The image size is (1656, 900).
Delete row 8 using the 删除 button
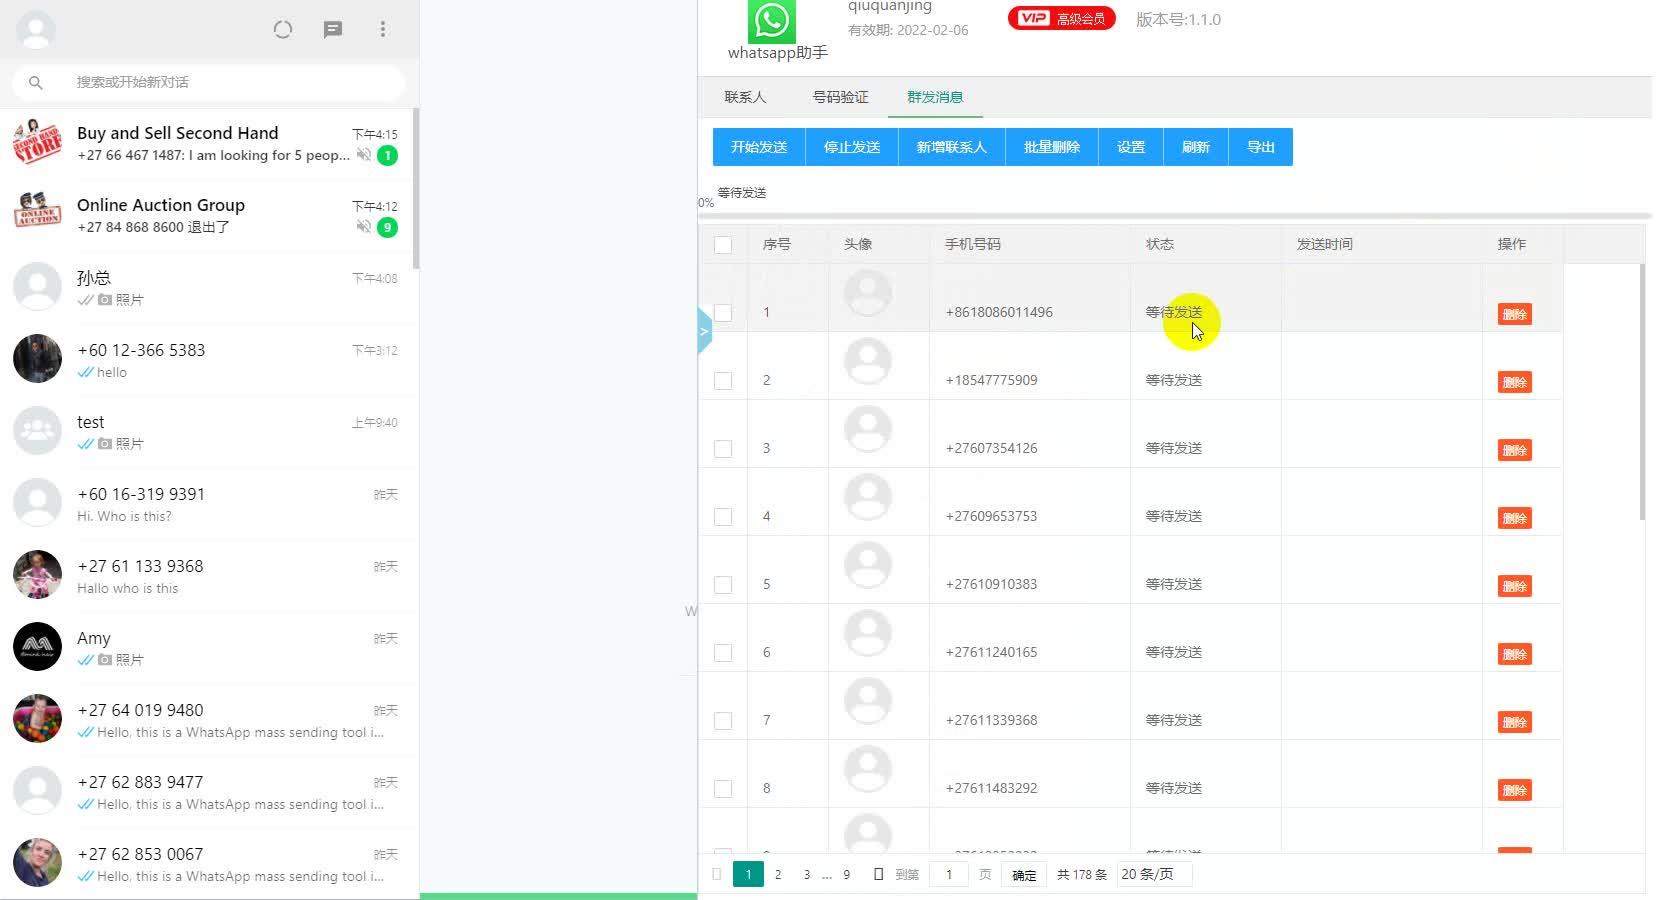coord(1514,790)
